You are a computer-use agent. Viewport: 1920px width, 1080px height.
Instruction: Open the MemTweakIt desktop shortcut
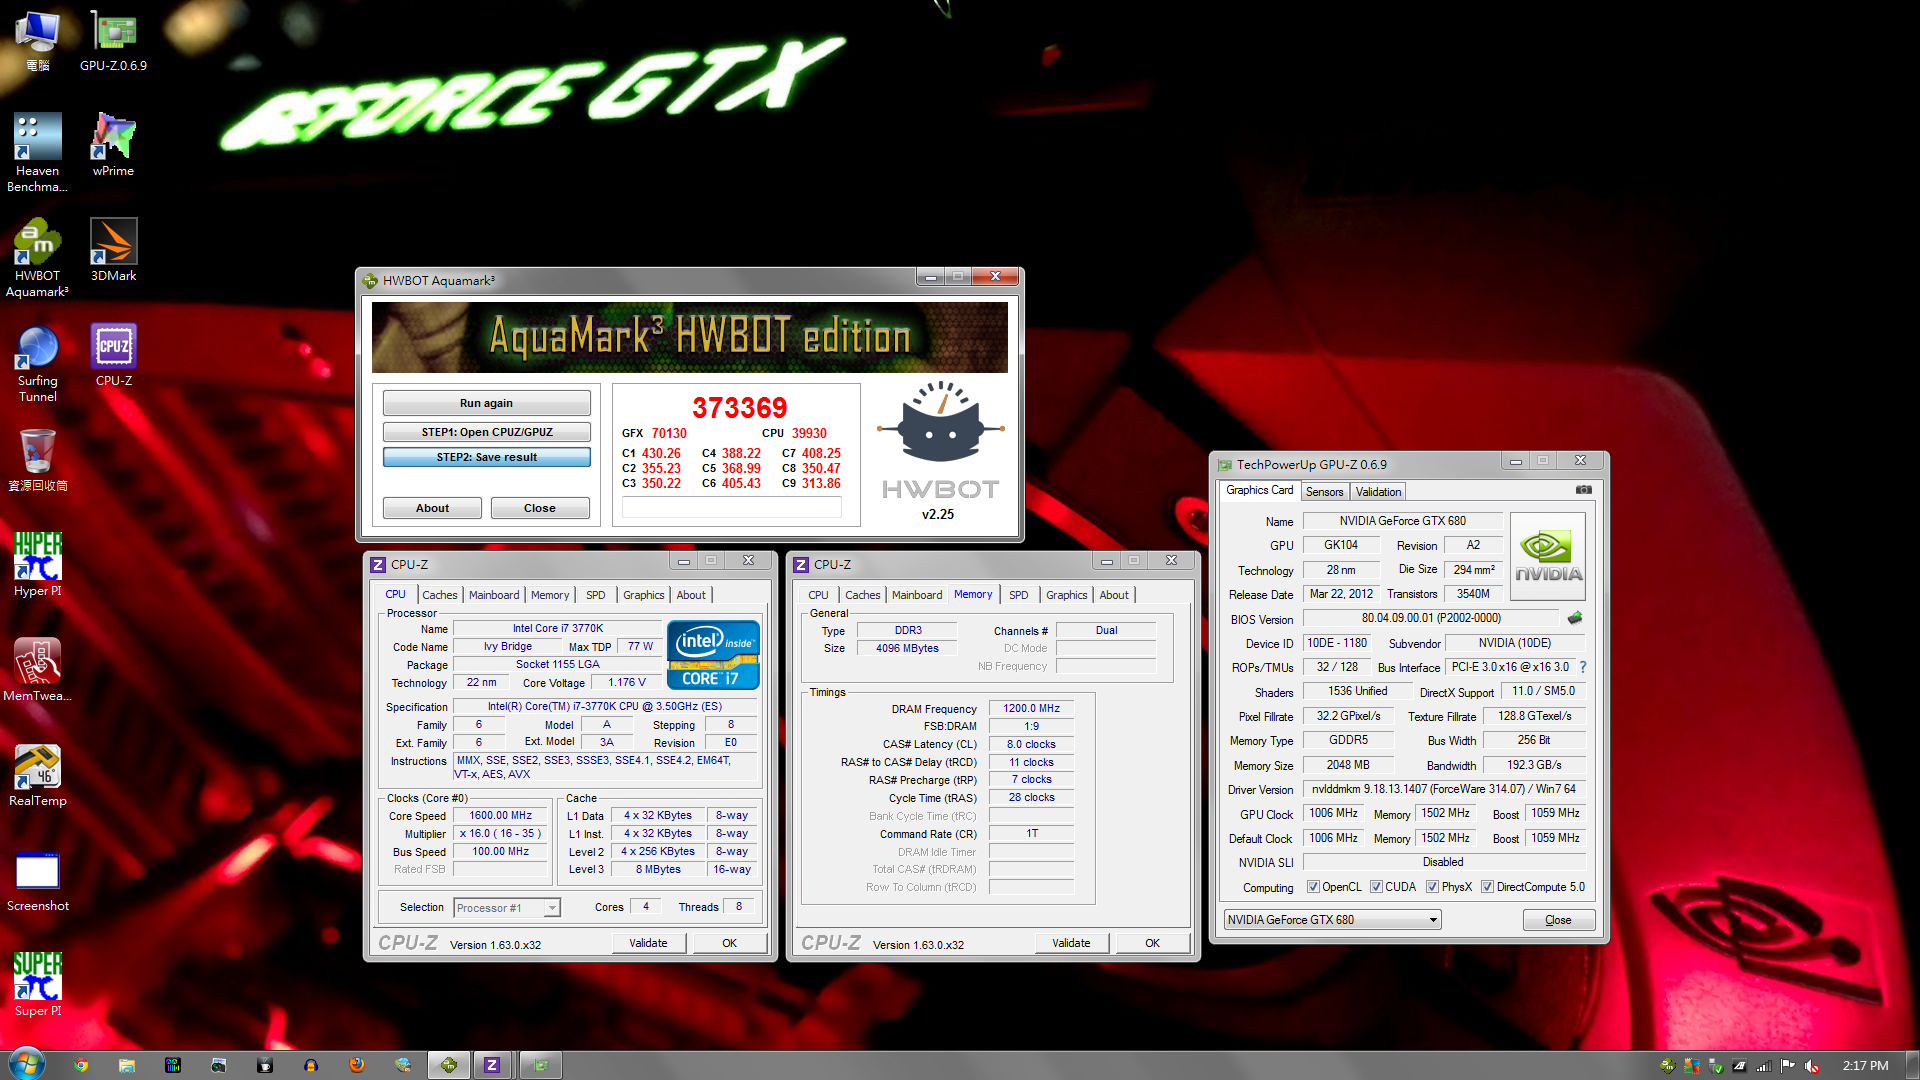point(37,670)
